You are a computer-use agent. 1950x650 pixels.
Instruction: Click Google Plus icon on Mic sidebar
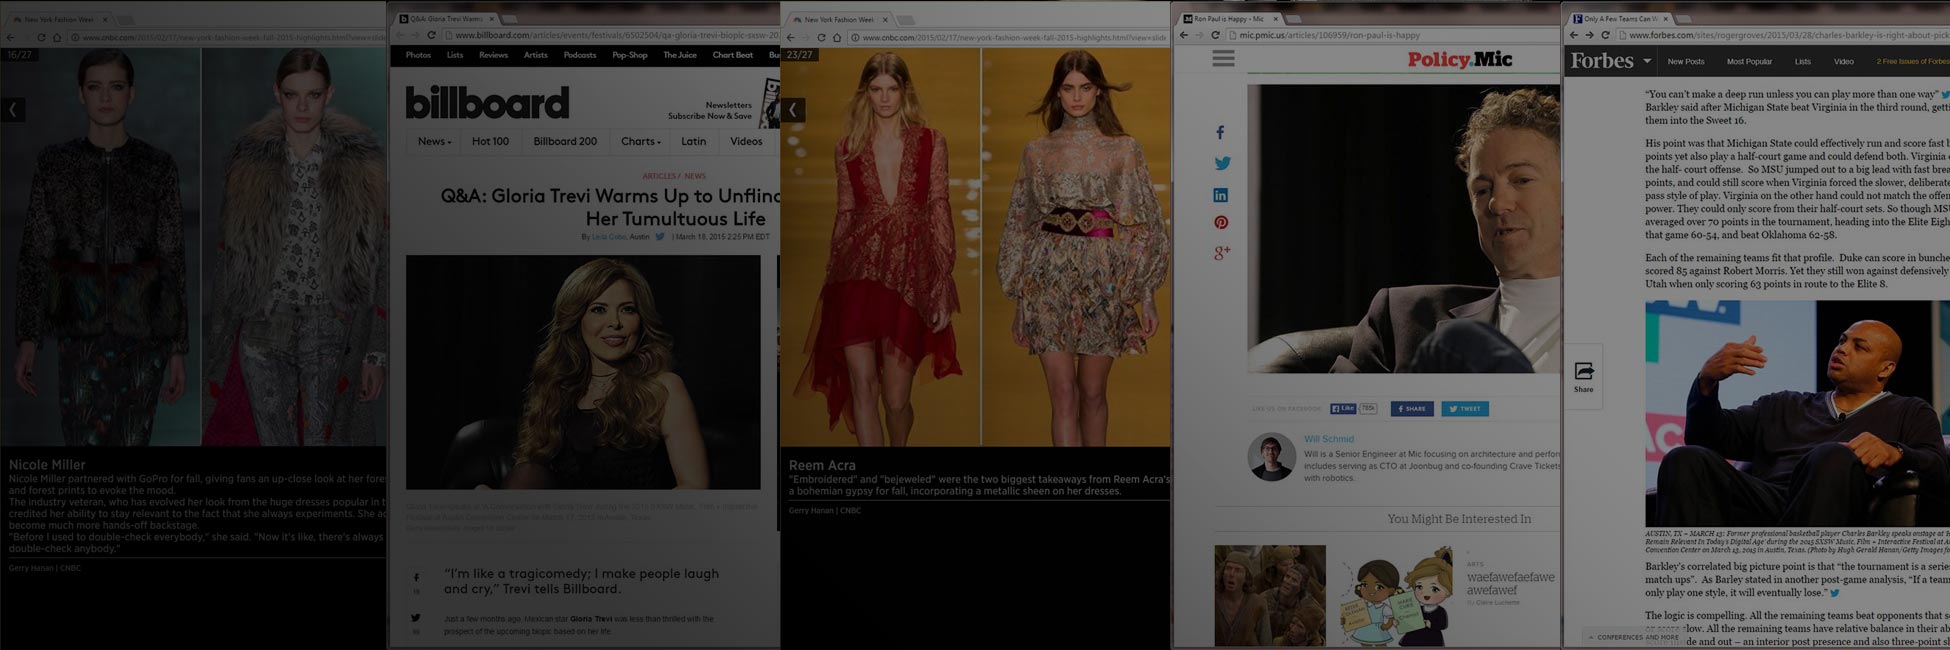[1222, 253]
